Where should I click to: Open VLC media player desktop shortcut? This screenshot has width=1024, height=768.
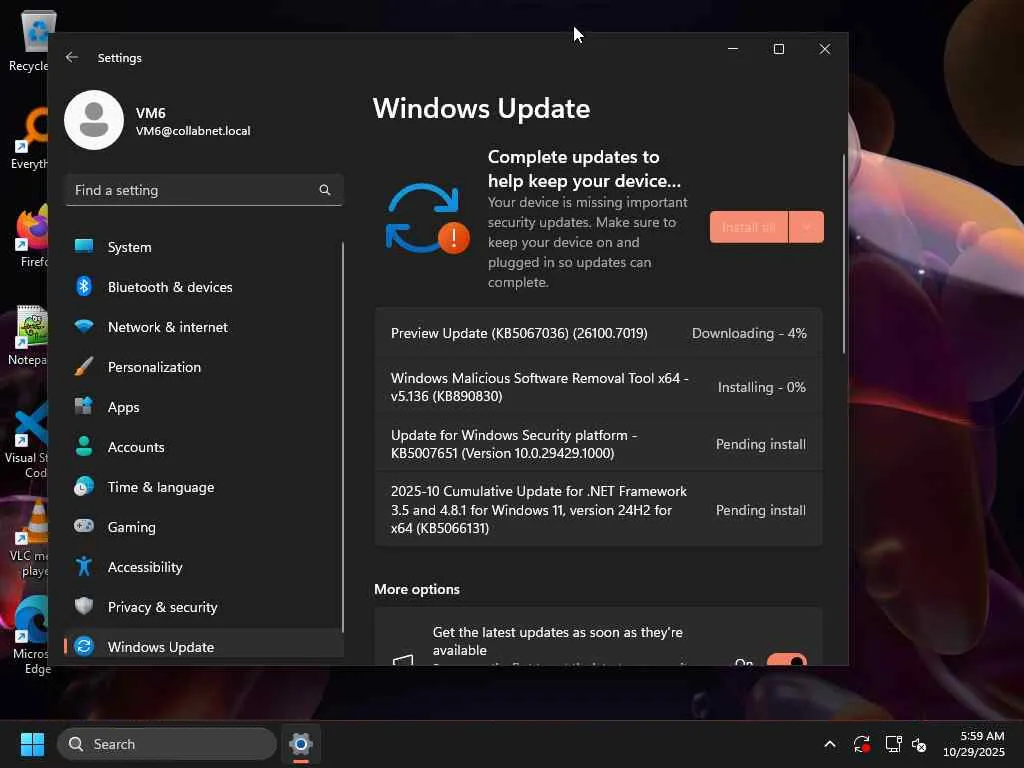(x=30, y=539)
